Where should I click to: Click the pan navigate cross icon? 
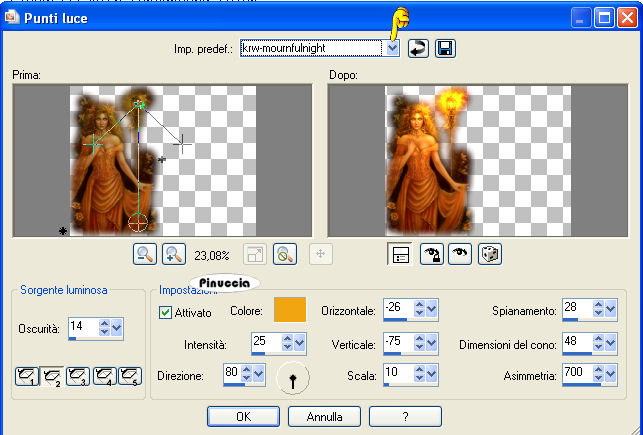coord(321,254)
